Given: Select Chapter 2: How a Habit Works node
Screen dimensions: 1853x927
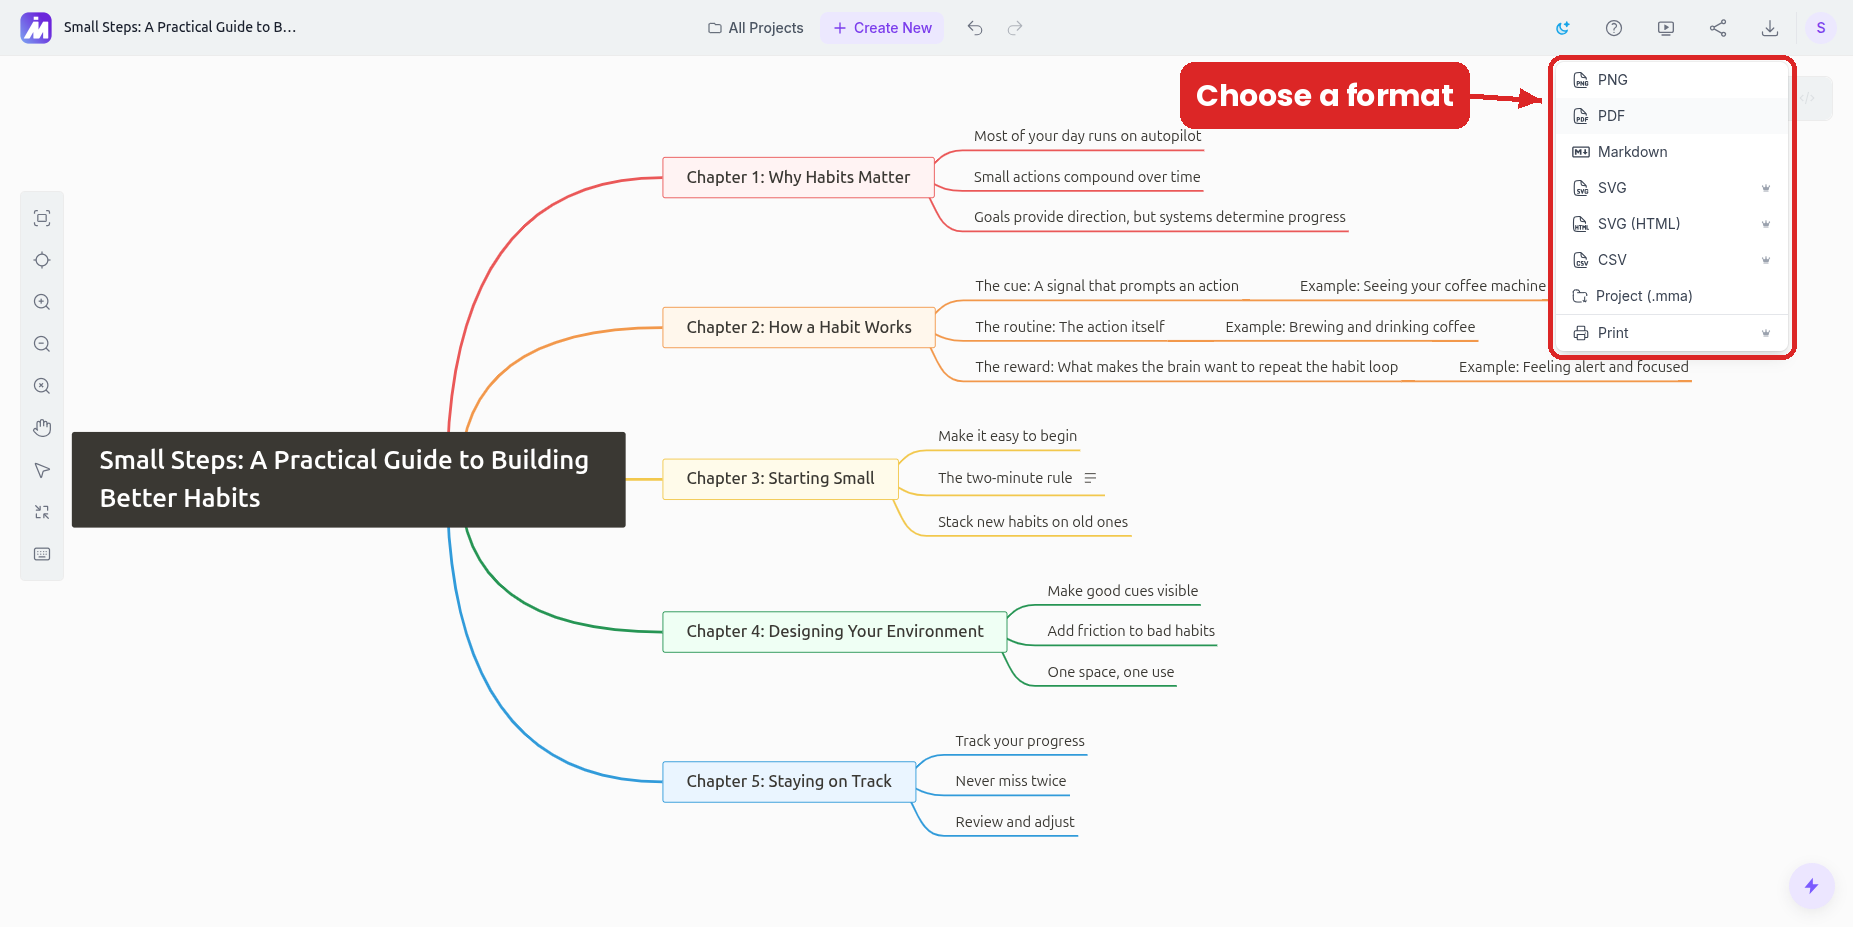Looking at the screenshot, I should pyautogui.click(x=799, y=327).
